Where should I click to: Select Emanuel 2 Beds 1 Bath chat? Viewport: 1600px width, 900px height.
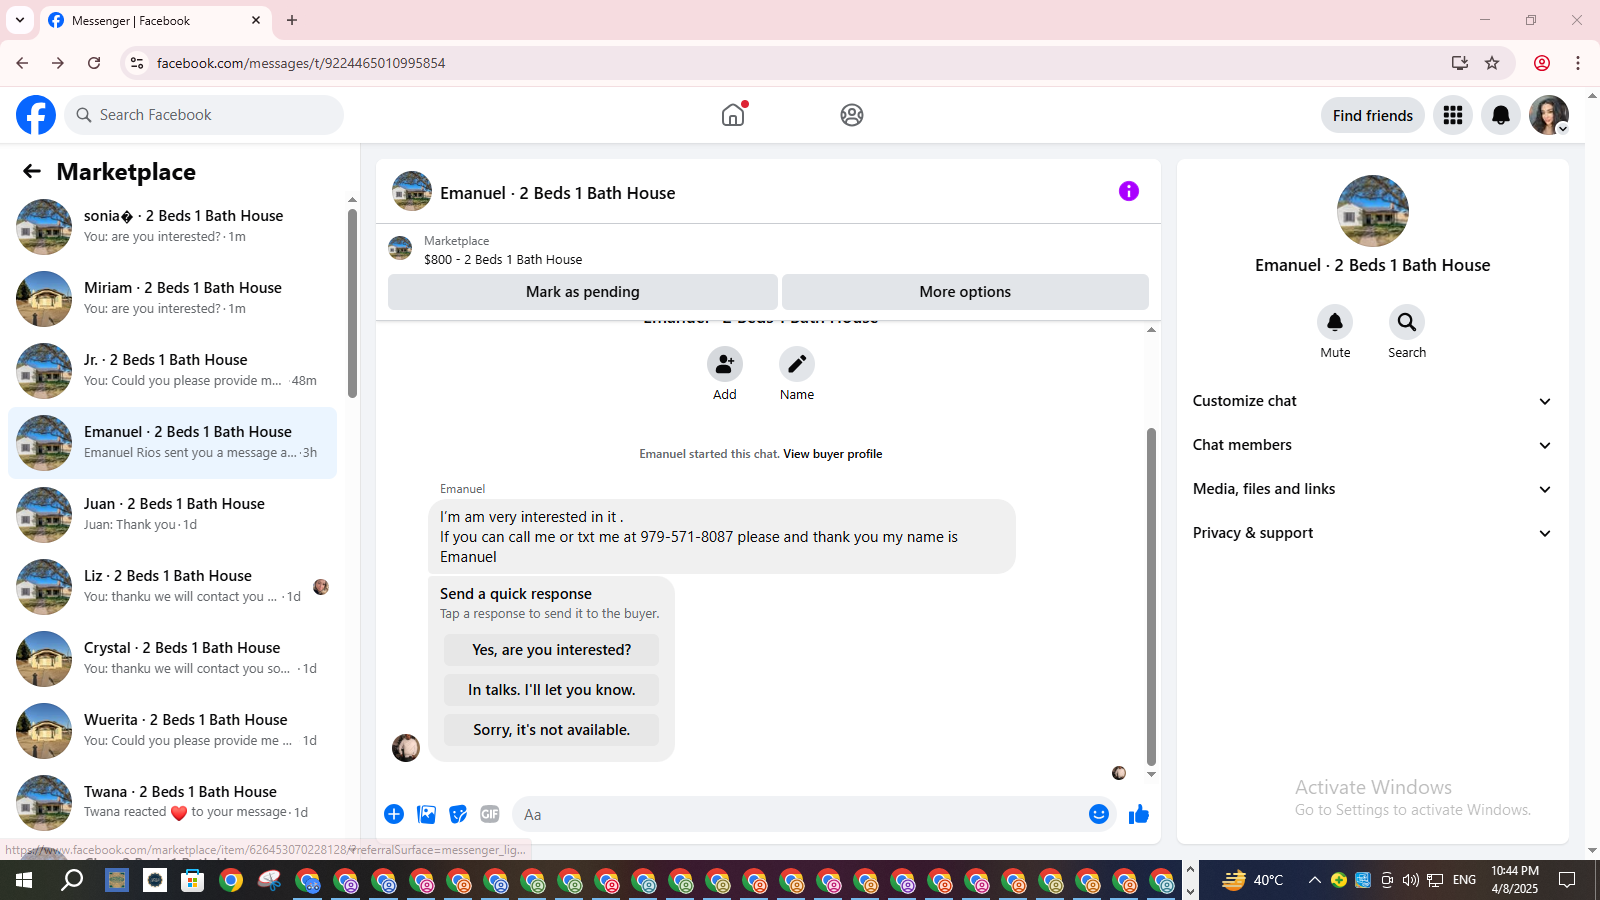point(172,443)
